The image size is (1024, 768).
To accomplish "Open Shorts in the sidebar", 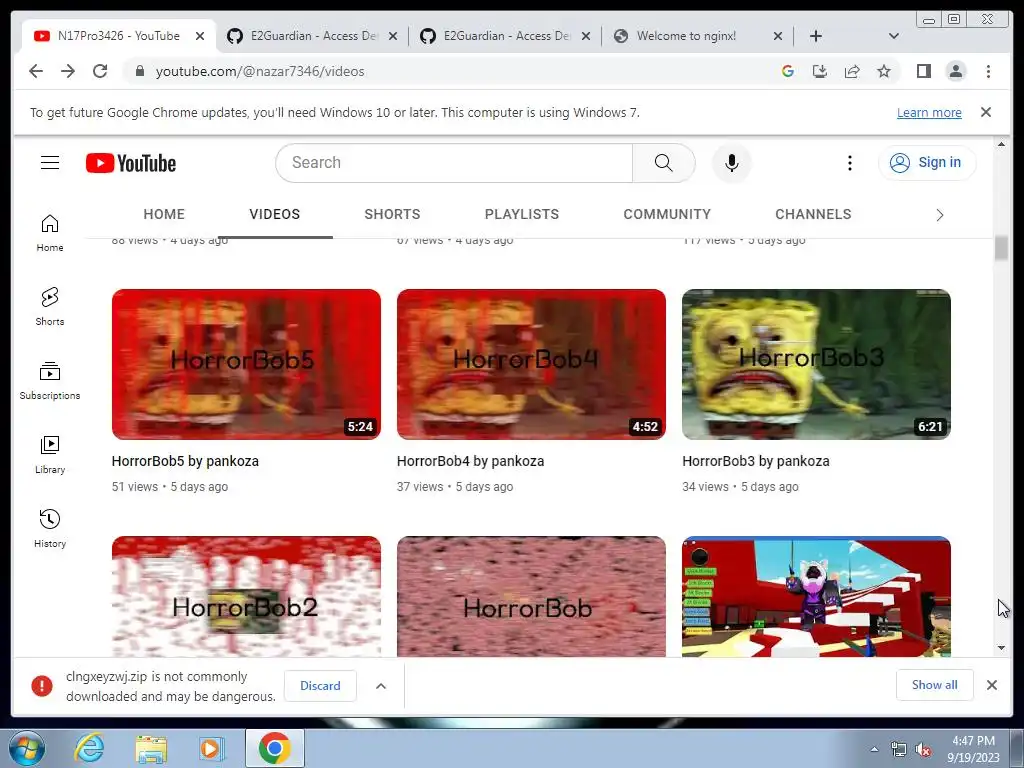I will click(50, 306).
